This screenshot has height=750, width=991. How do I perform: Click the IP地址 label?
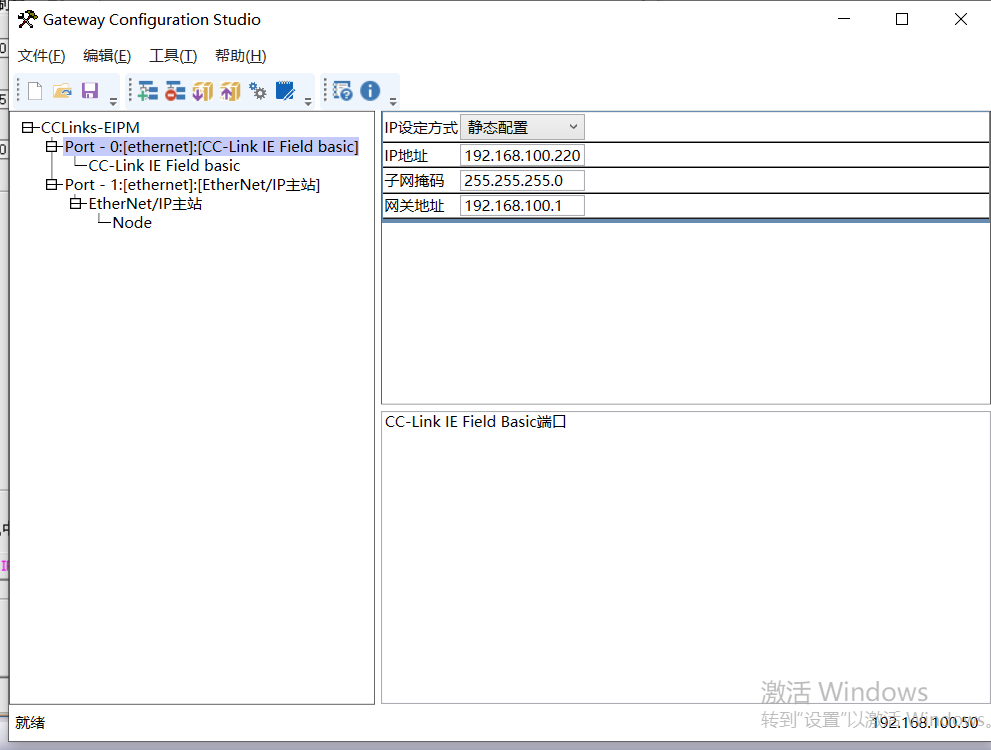(406, 155)
